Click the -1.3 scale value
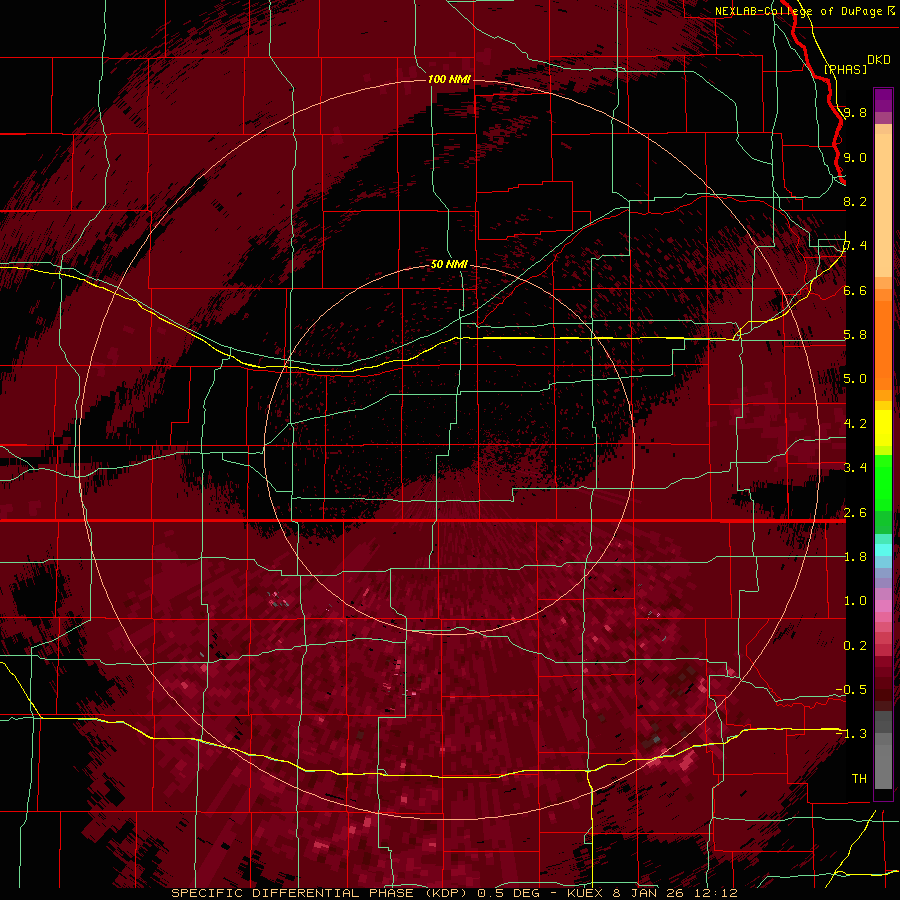This screenshot has width=900, height=900. (851, 734)
